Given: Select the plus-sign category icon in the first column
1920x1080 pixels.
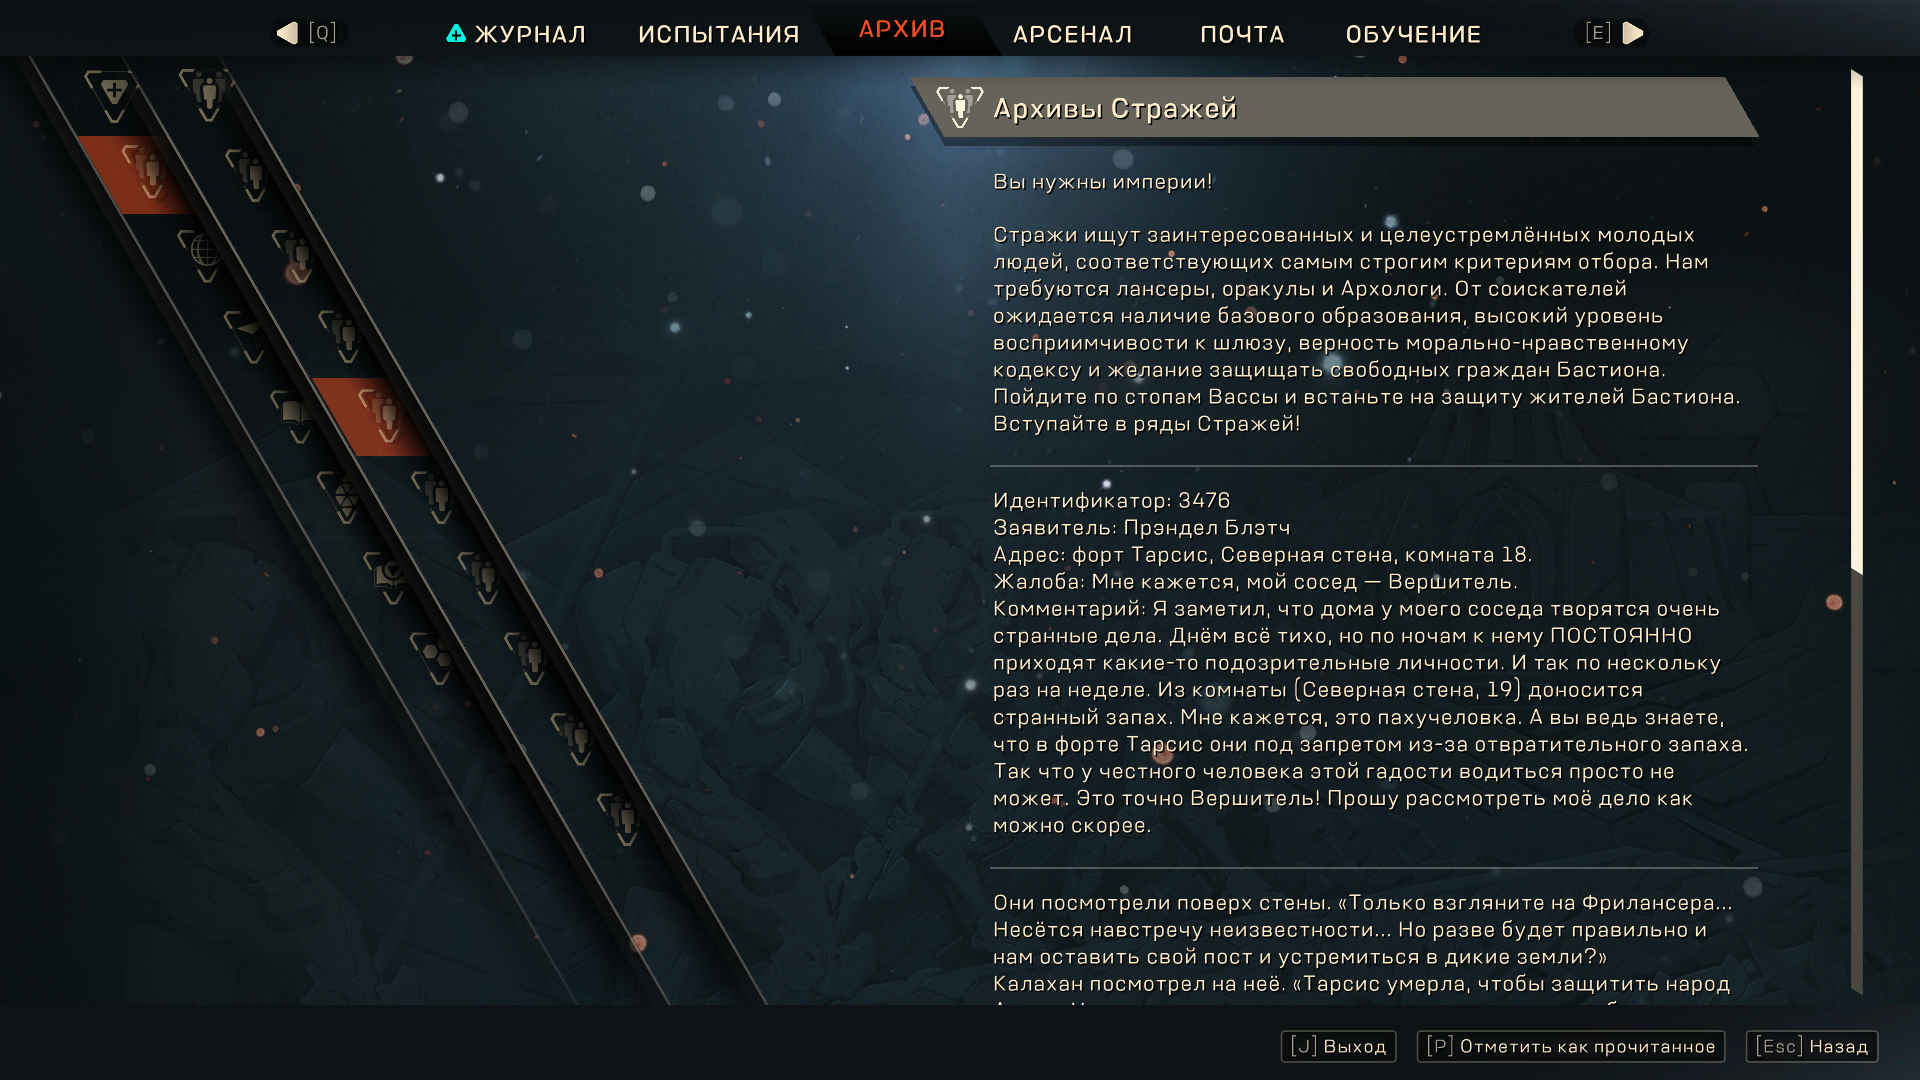Looking at the screenshot, I should [x=113, y=96].
